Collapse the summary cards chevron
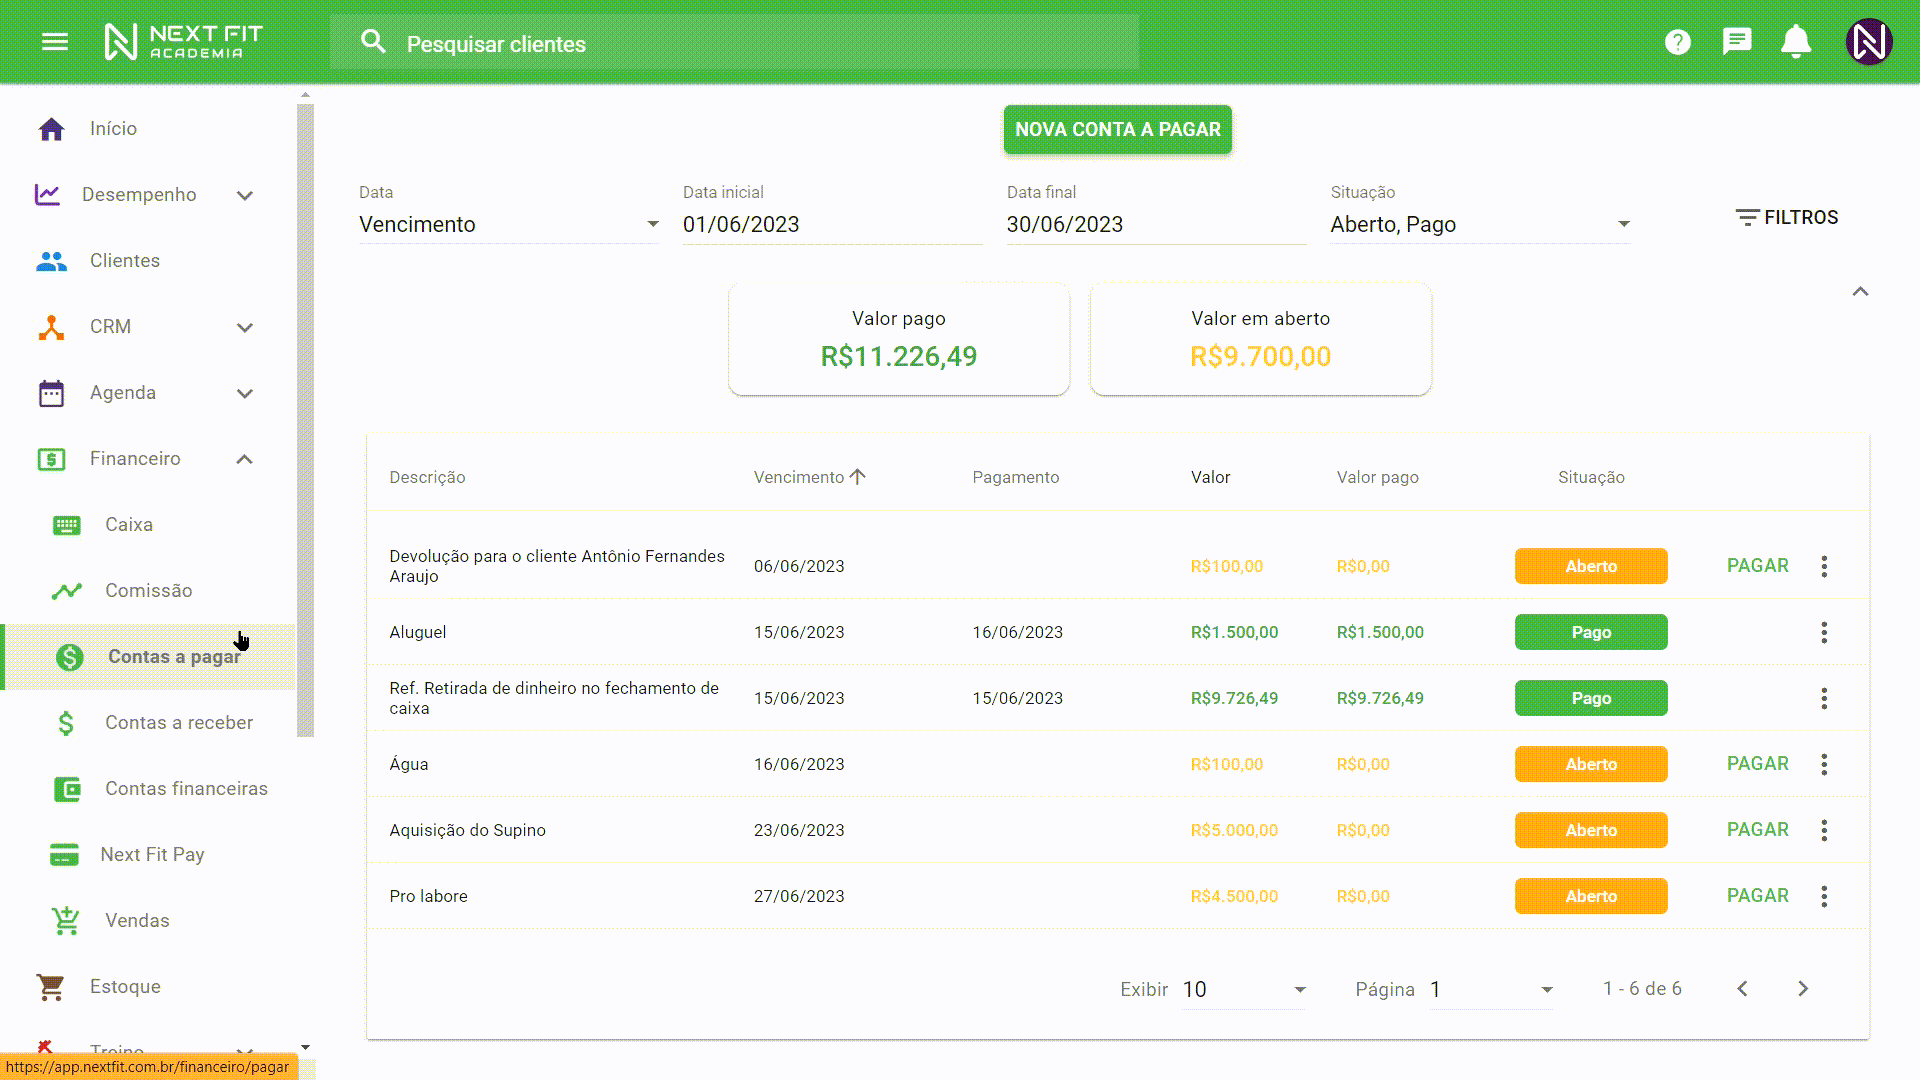This screenshot has height=1080, width=1920. [1860, 292]
